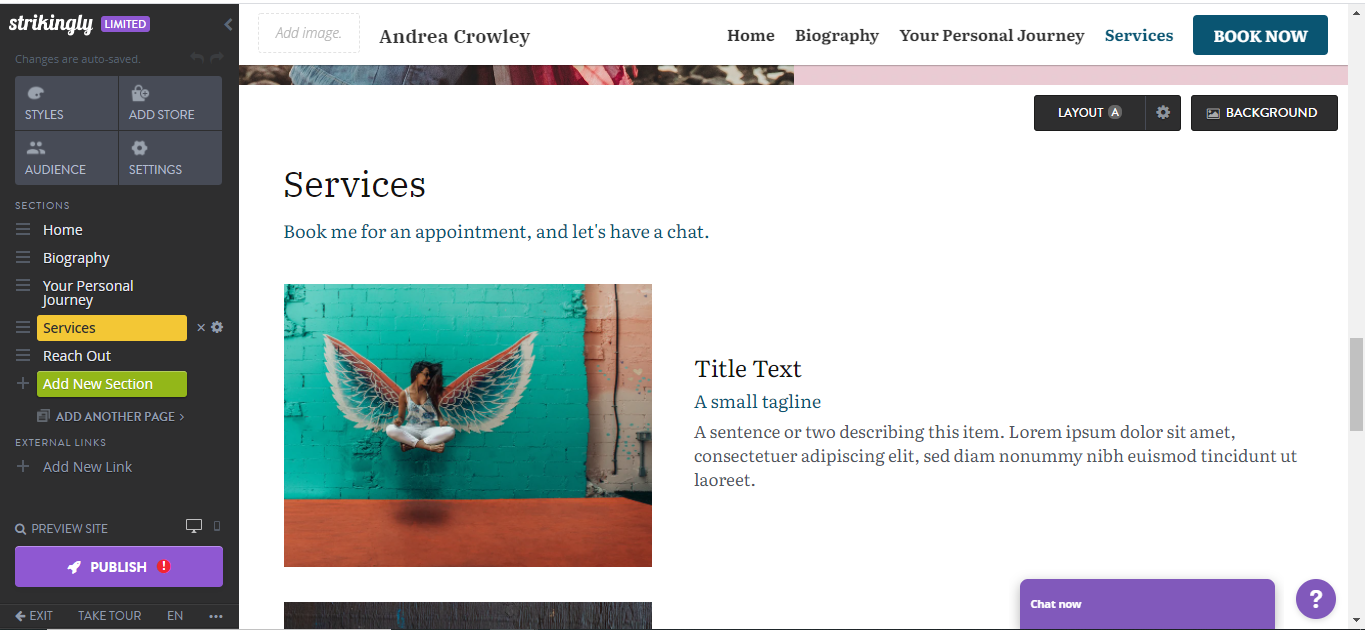This screenshot has height=630, width=1365.
Task: Click the Publish button
Action: coord(118,566)
